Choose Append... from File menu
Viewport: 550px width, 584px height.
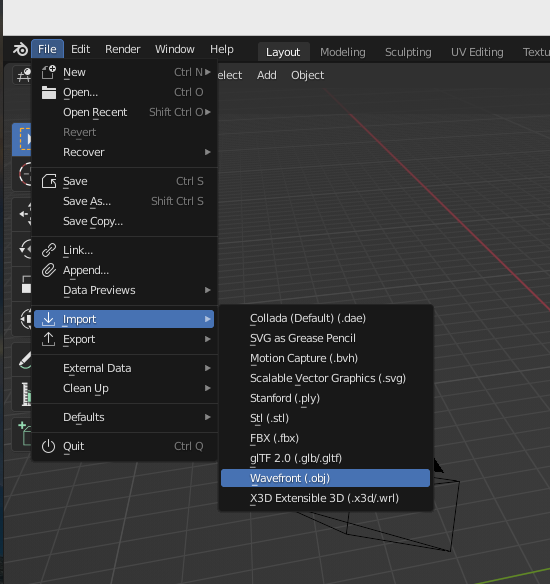coord(124,270)
